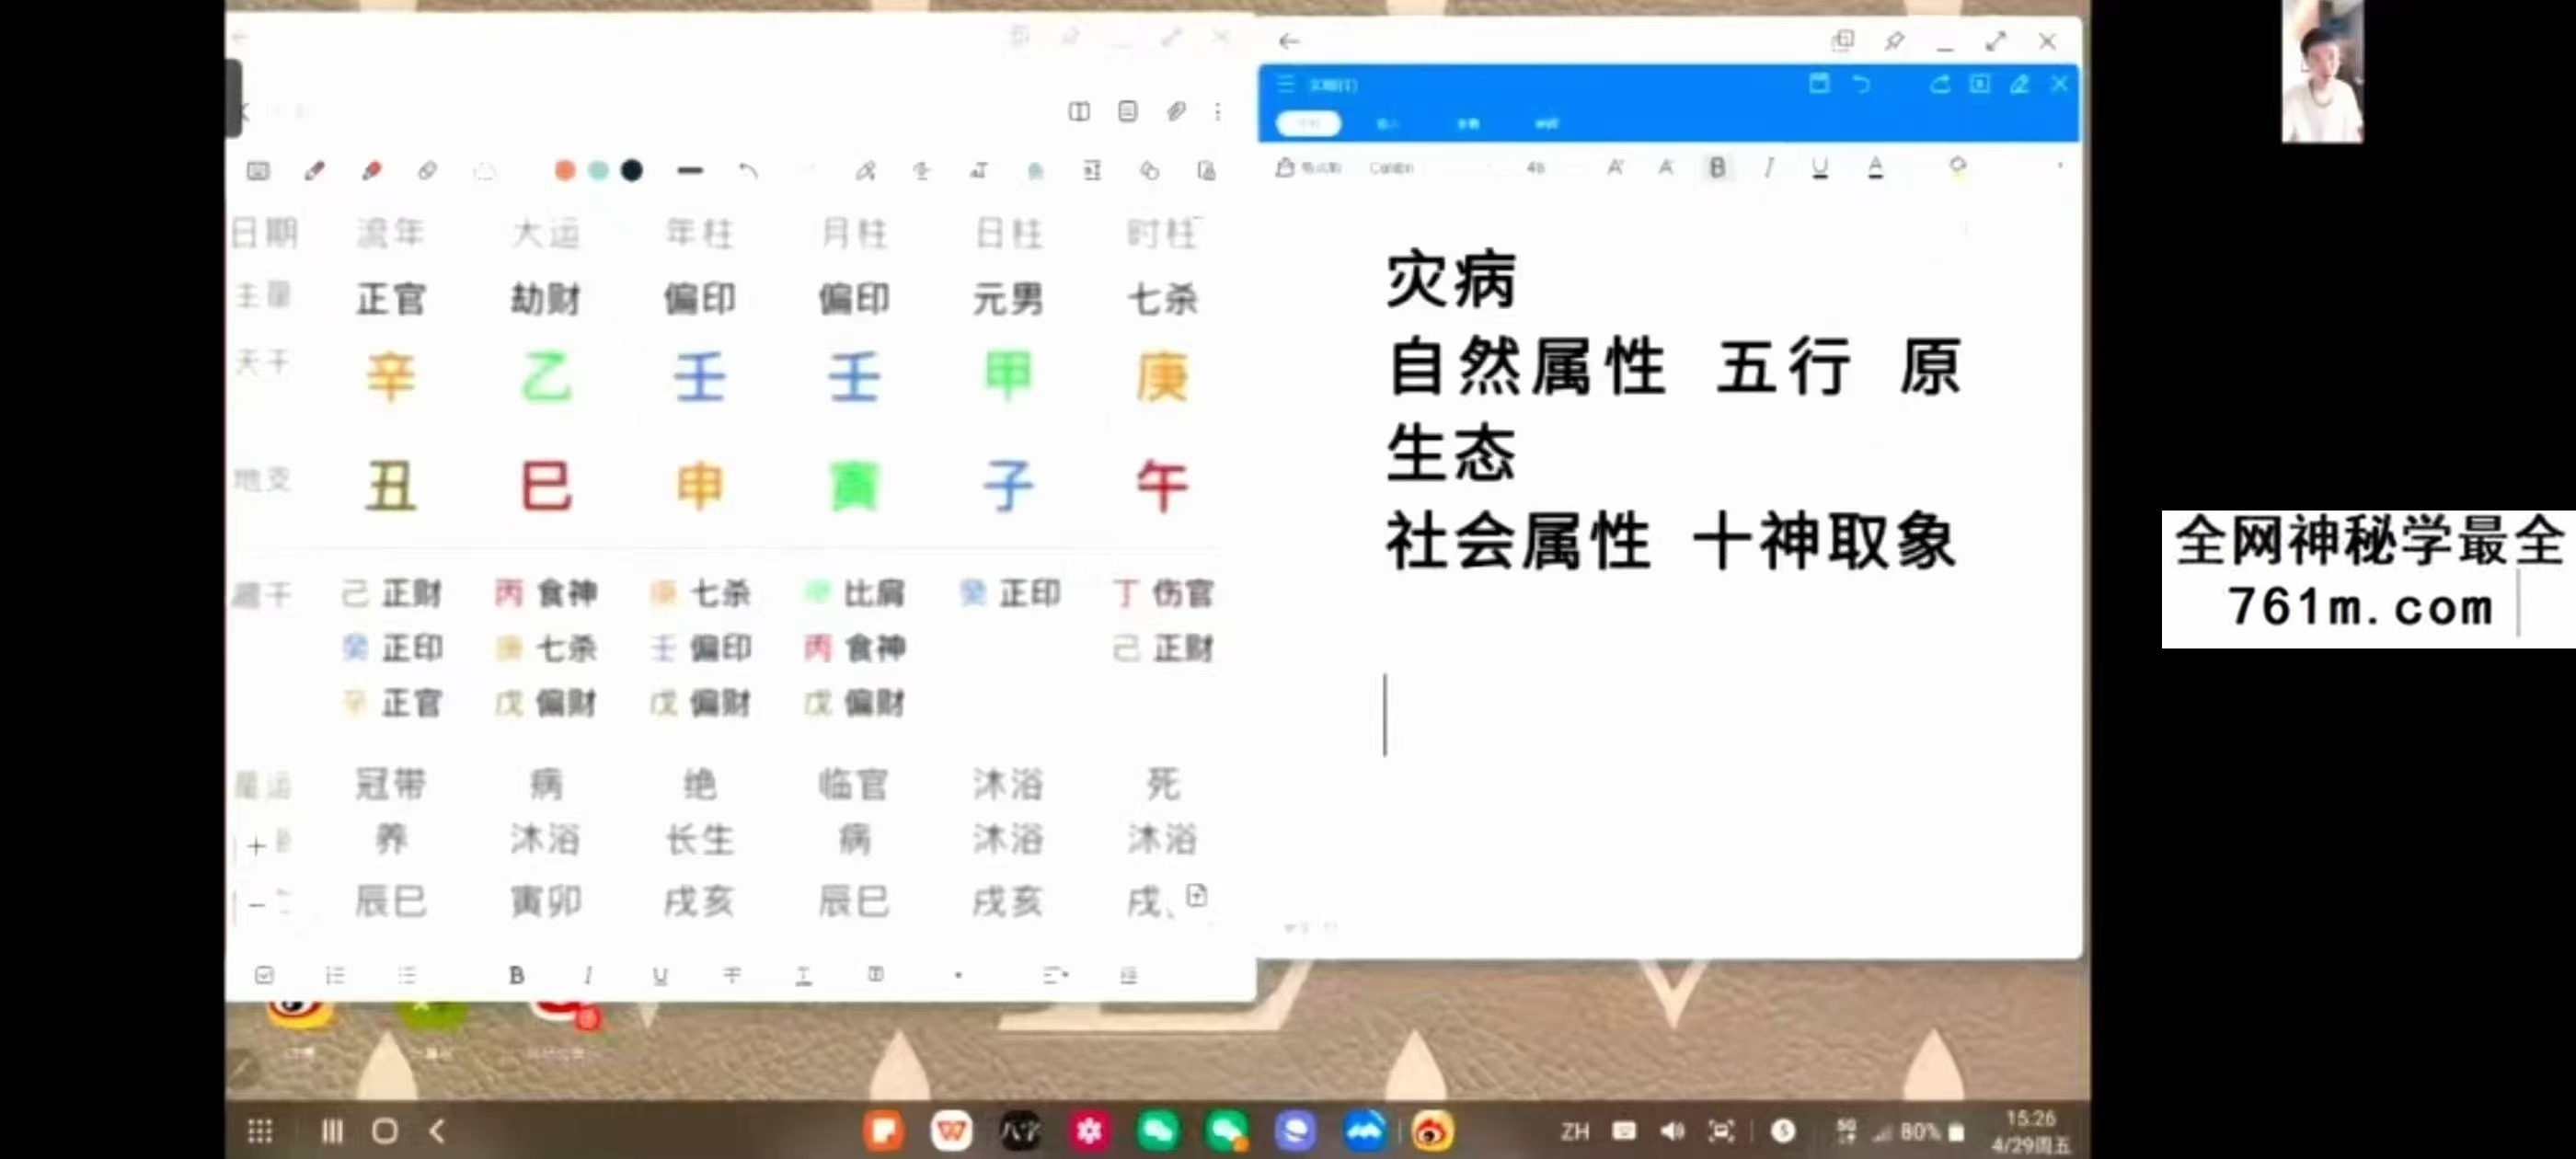Screen dimensions: 2576x1159
Task: Open the pen stroke thickness selector
Action: 690,171
